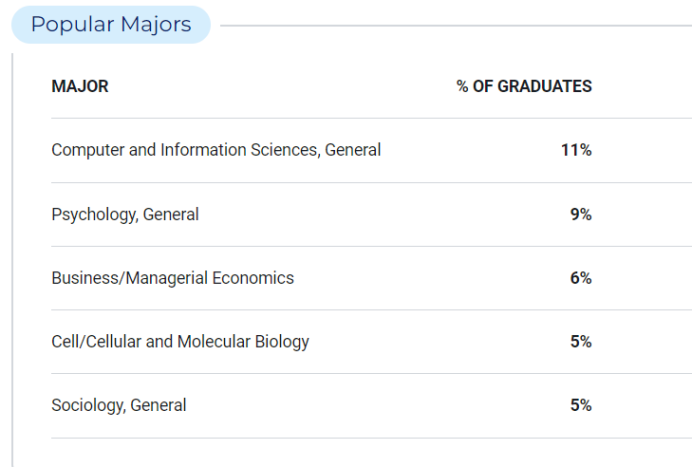Click the word Economics in third row

pos(253,278)
